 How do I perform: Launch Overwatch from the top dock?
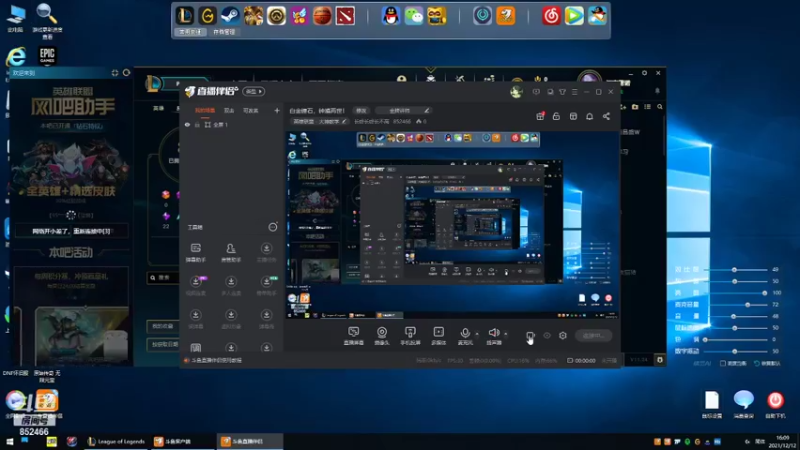[276, 16]
